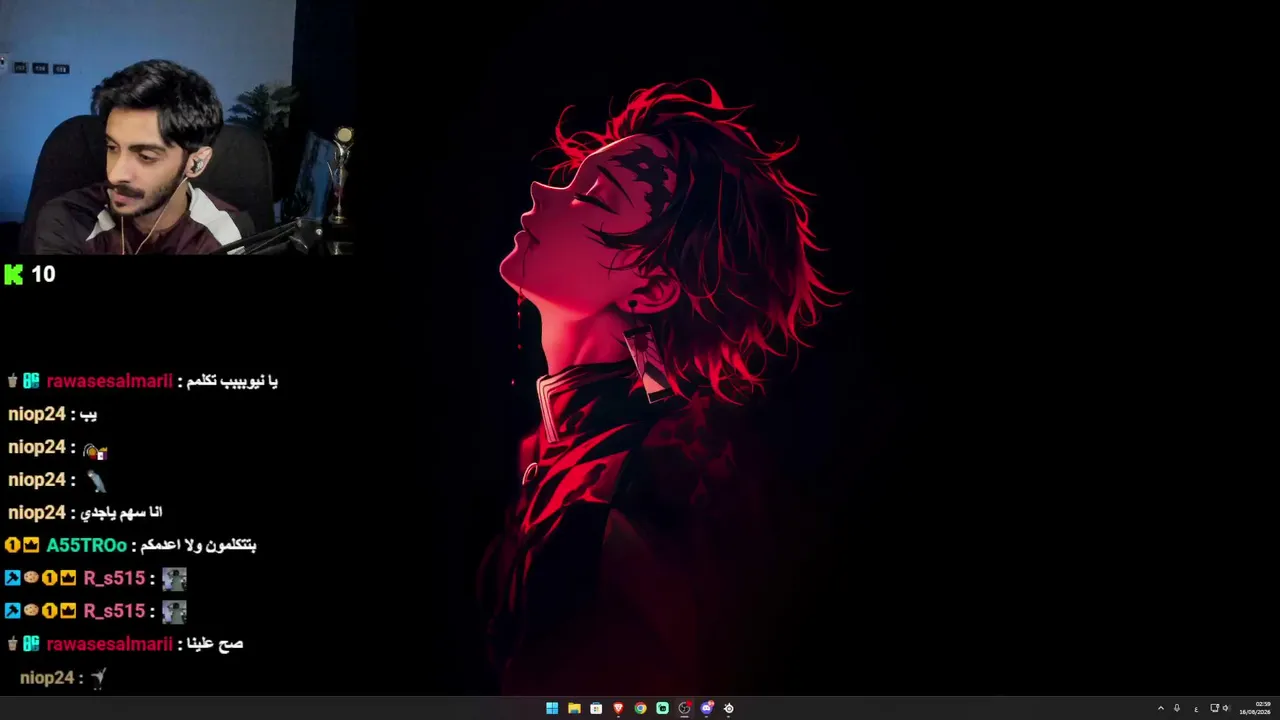Click the niop24 message reading "يب"
Screen dimensions: 1280x720
point(89,414)
